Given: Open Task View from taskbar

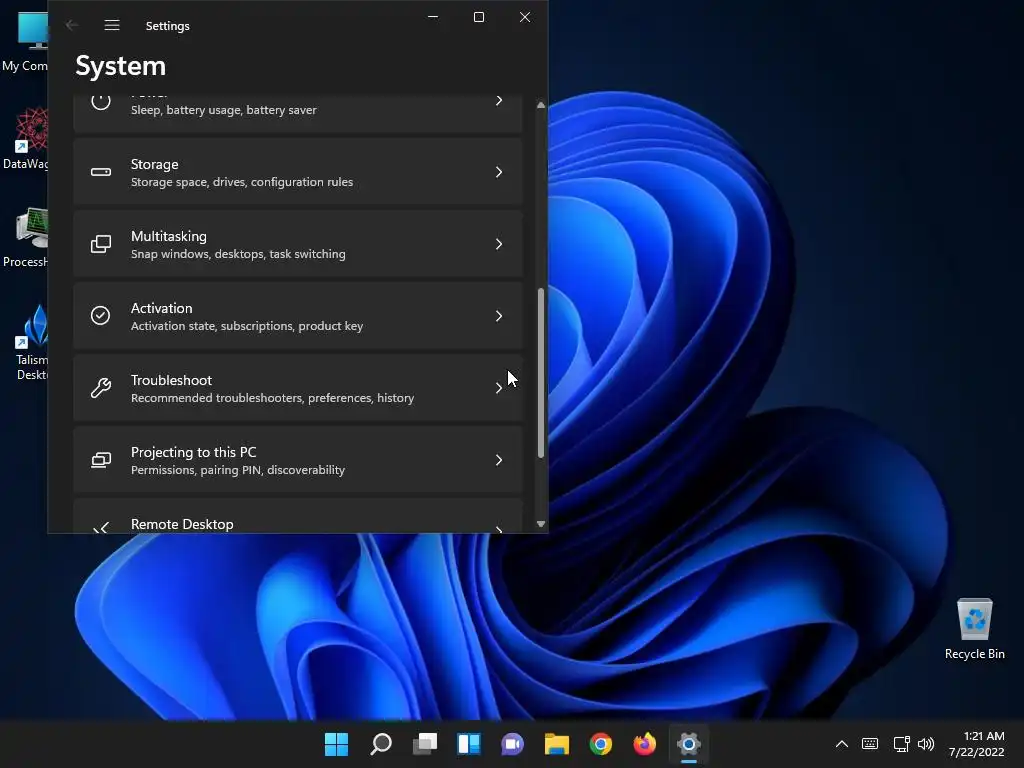Looking at the screenshot, I should [425, 744].
